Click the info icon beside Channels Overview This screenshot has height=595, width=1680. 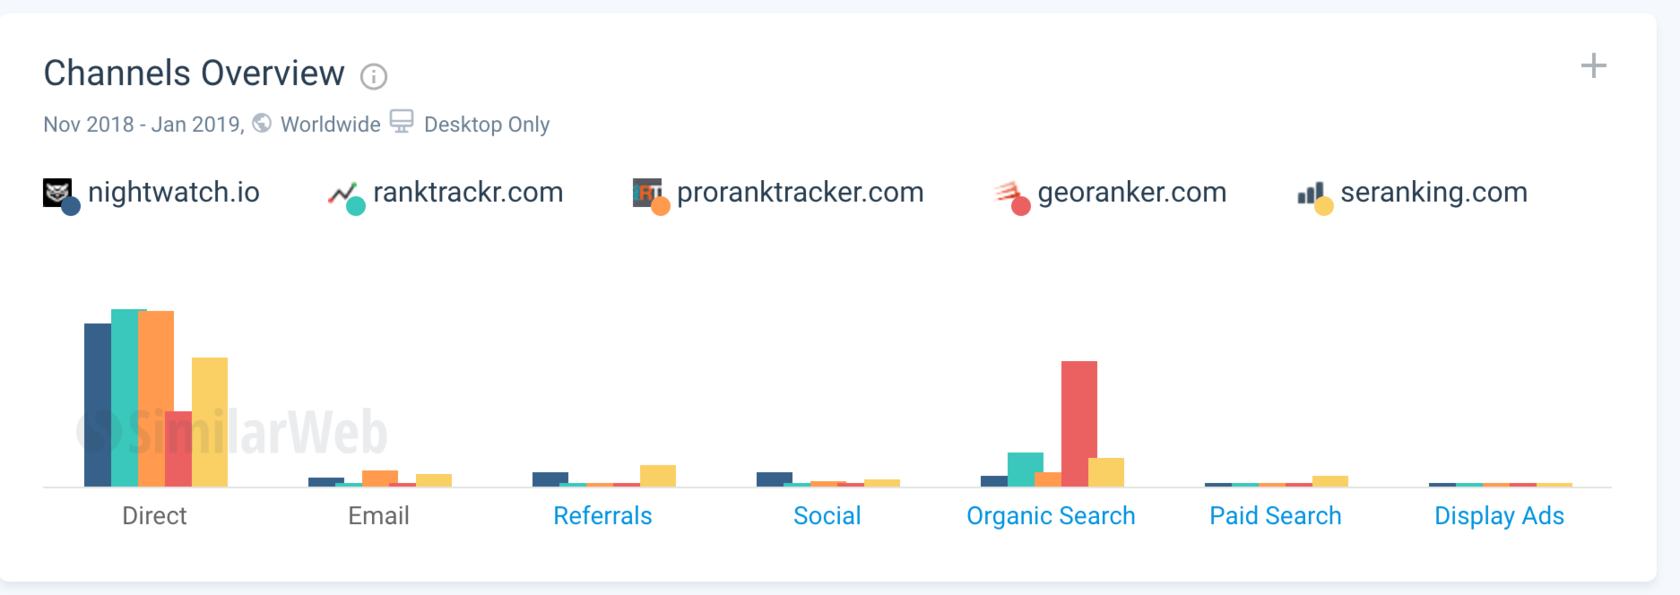coord(374,77)
